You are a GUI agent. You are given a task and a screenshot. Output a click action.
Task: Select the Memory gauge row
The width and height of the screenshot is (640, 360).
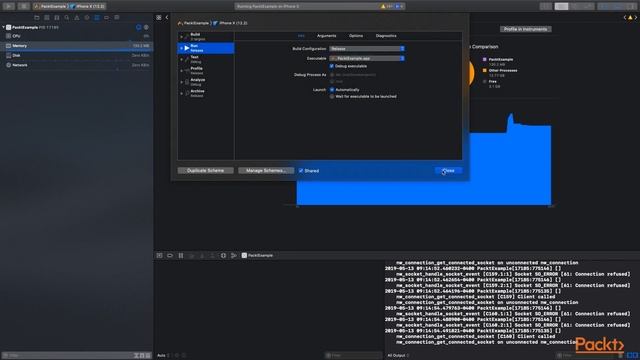pyautogui.click(x=77, y=46)
